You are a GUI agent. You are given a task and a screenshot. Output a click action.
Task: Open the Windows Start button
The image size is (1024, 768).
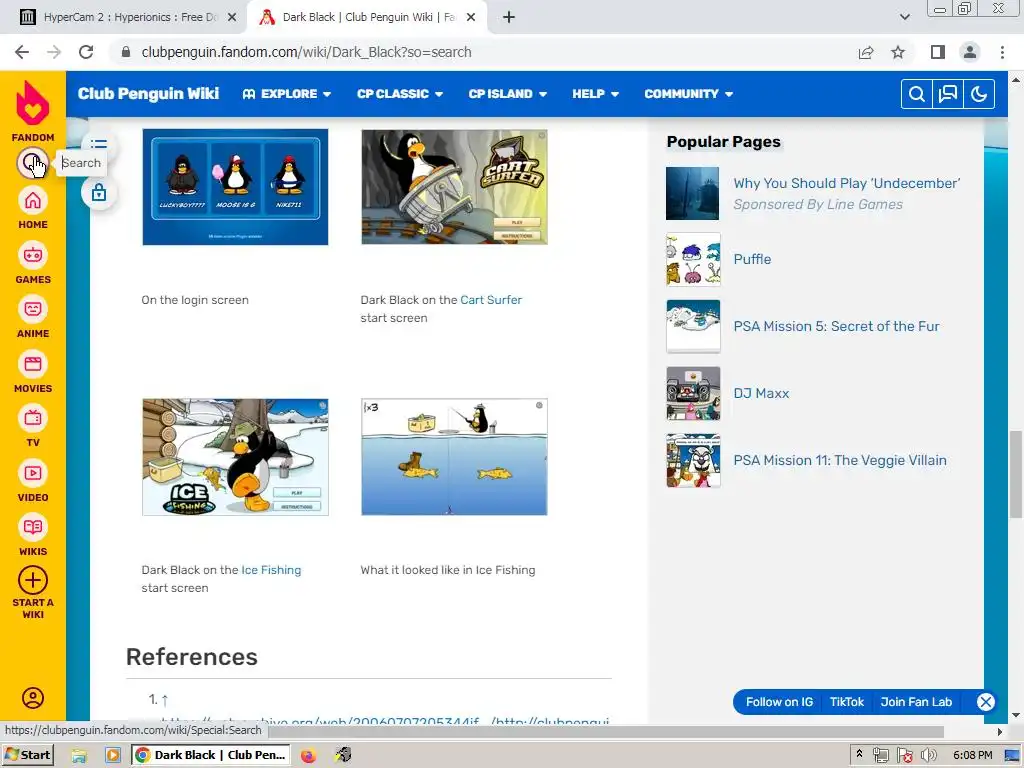point(28,755)
